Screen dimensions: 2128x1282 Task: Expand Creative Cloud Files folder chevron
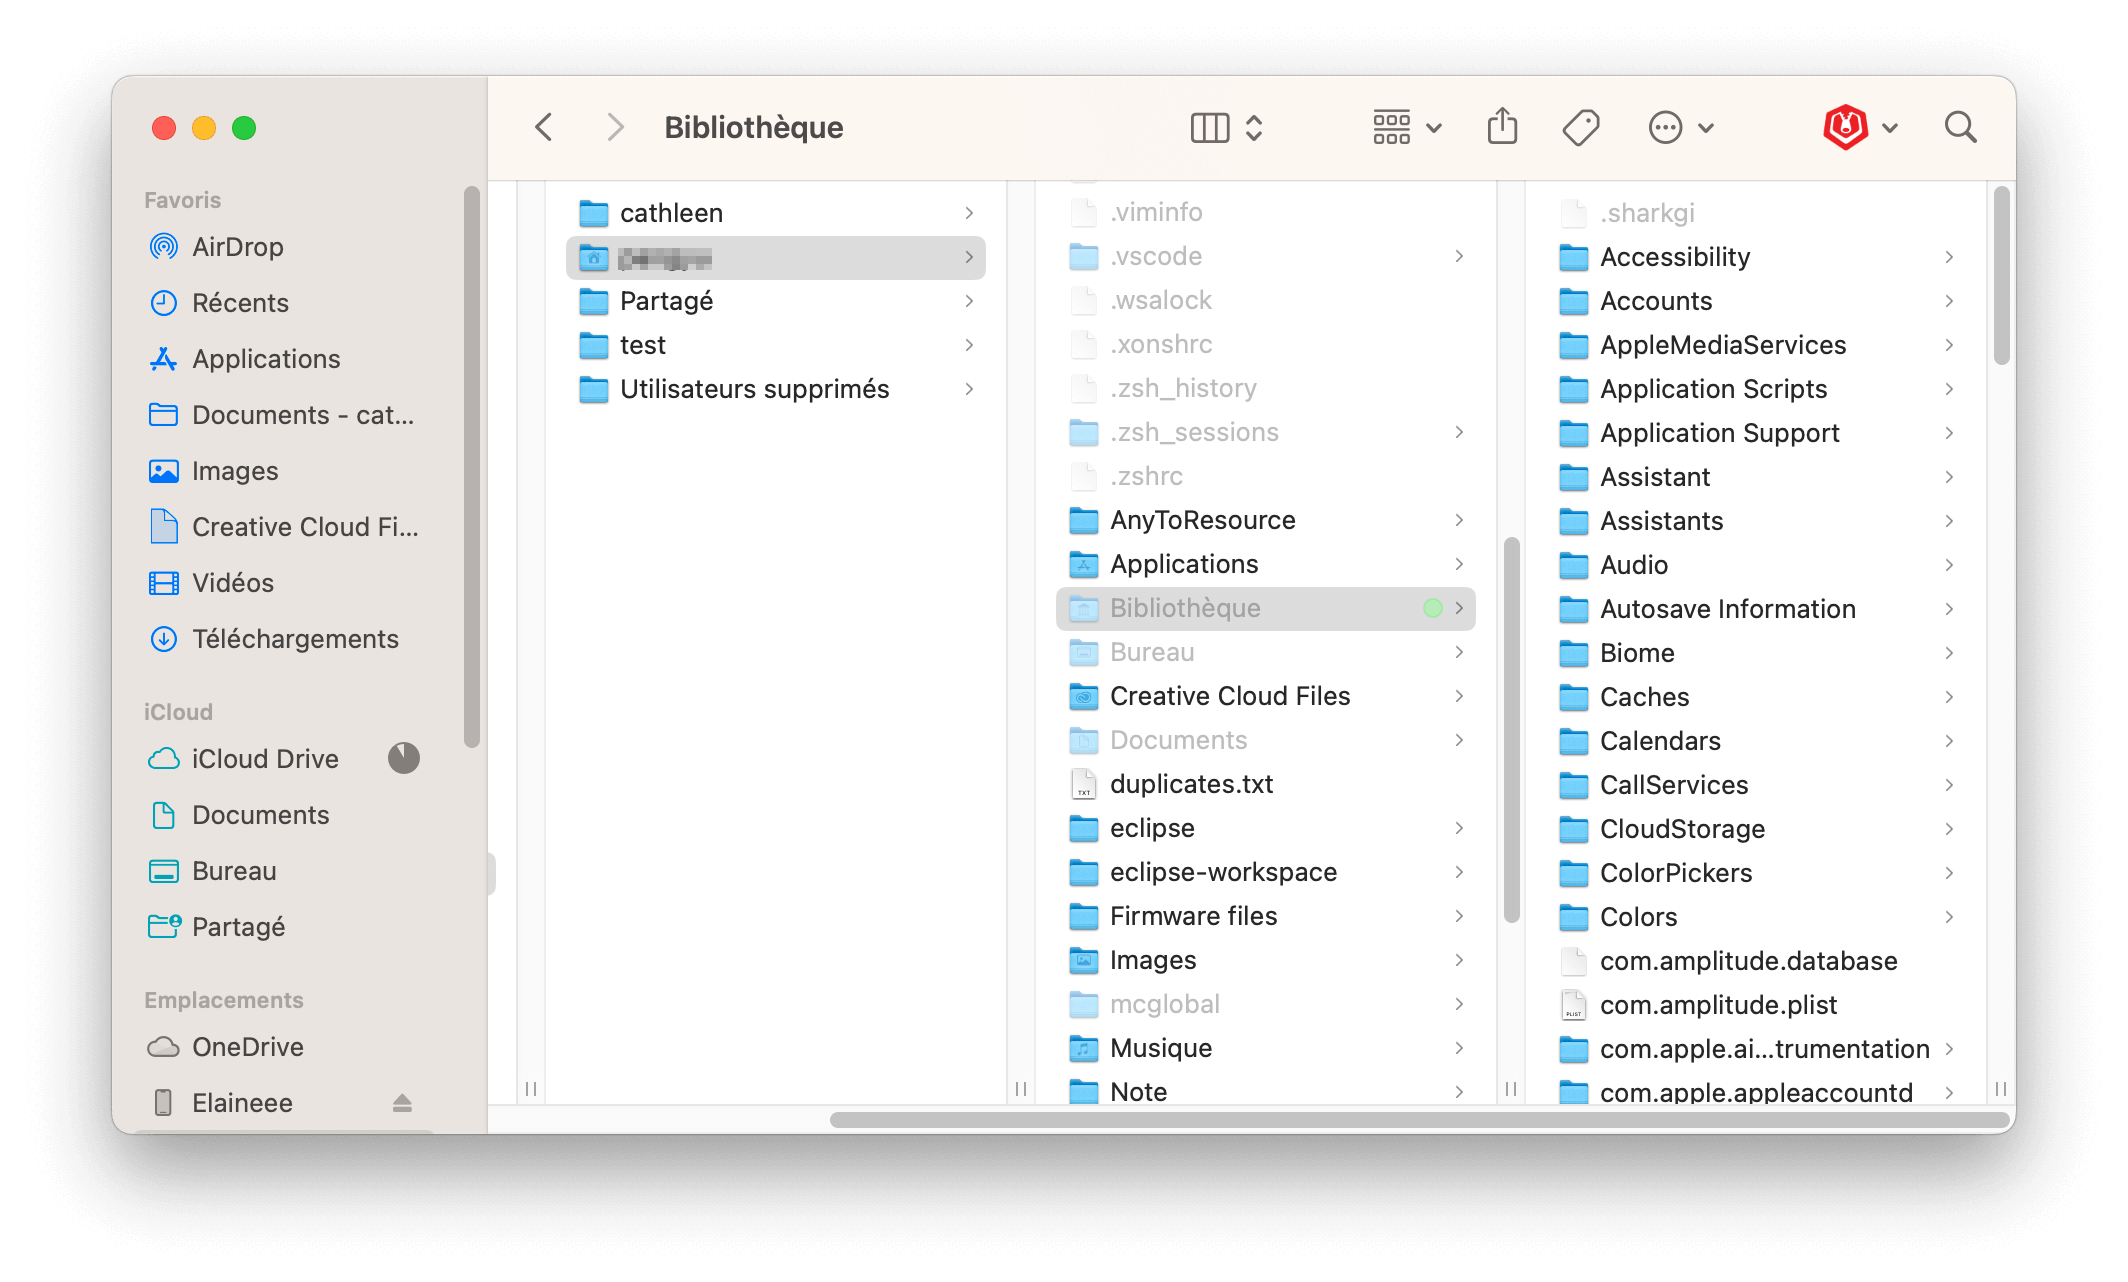click(x=1459, y=696)
